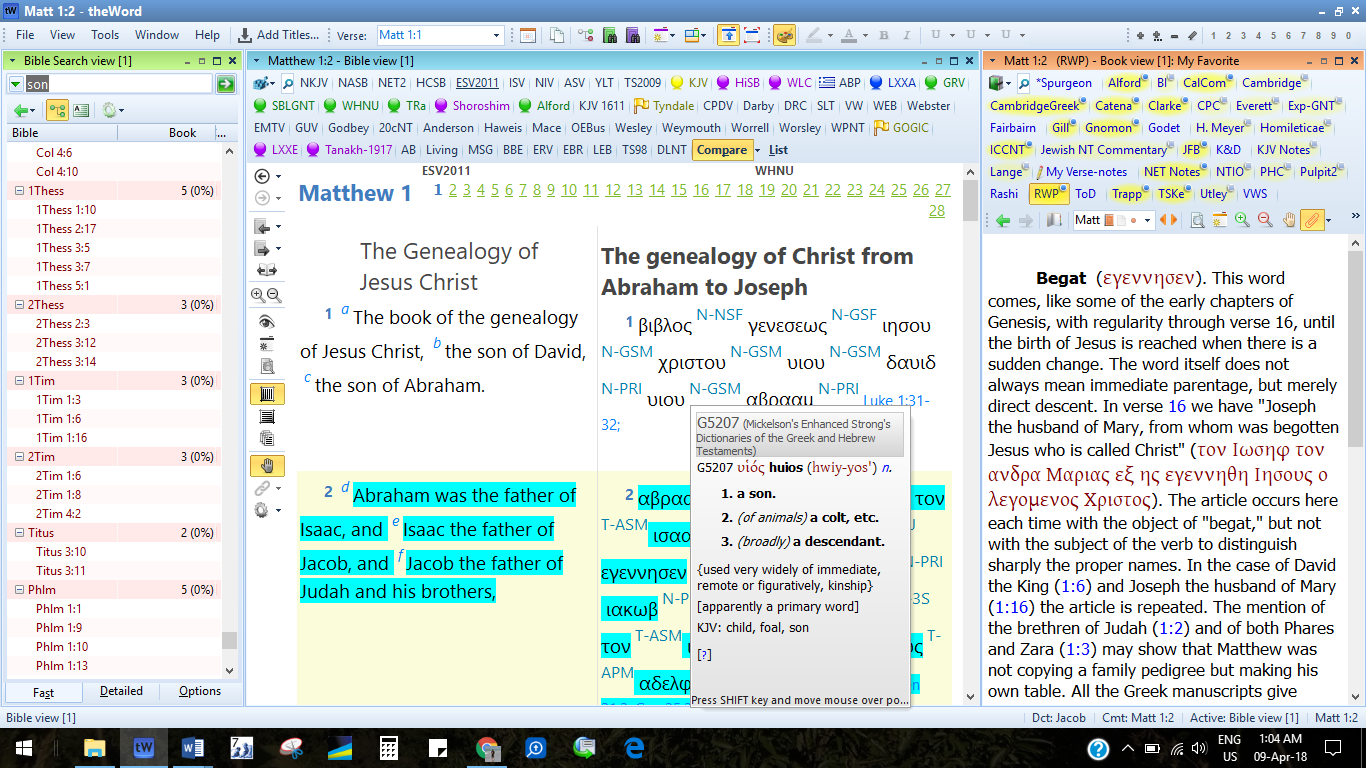The height and width of the screenshot is (768, 1366).
Task: Switch to the List tab in Bible view
Action: tap(777, 150)
